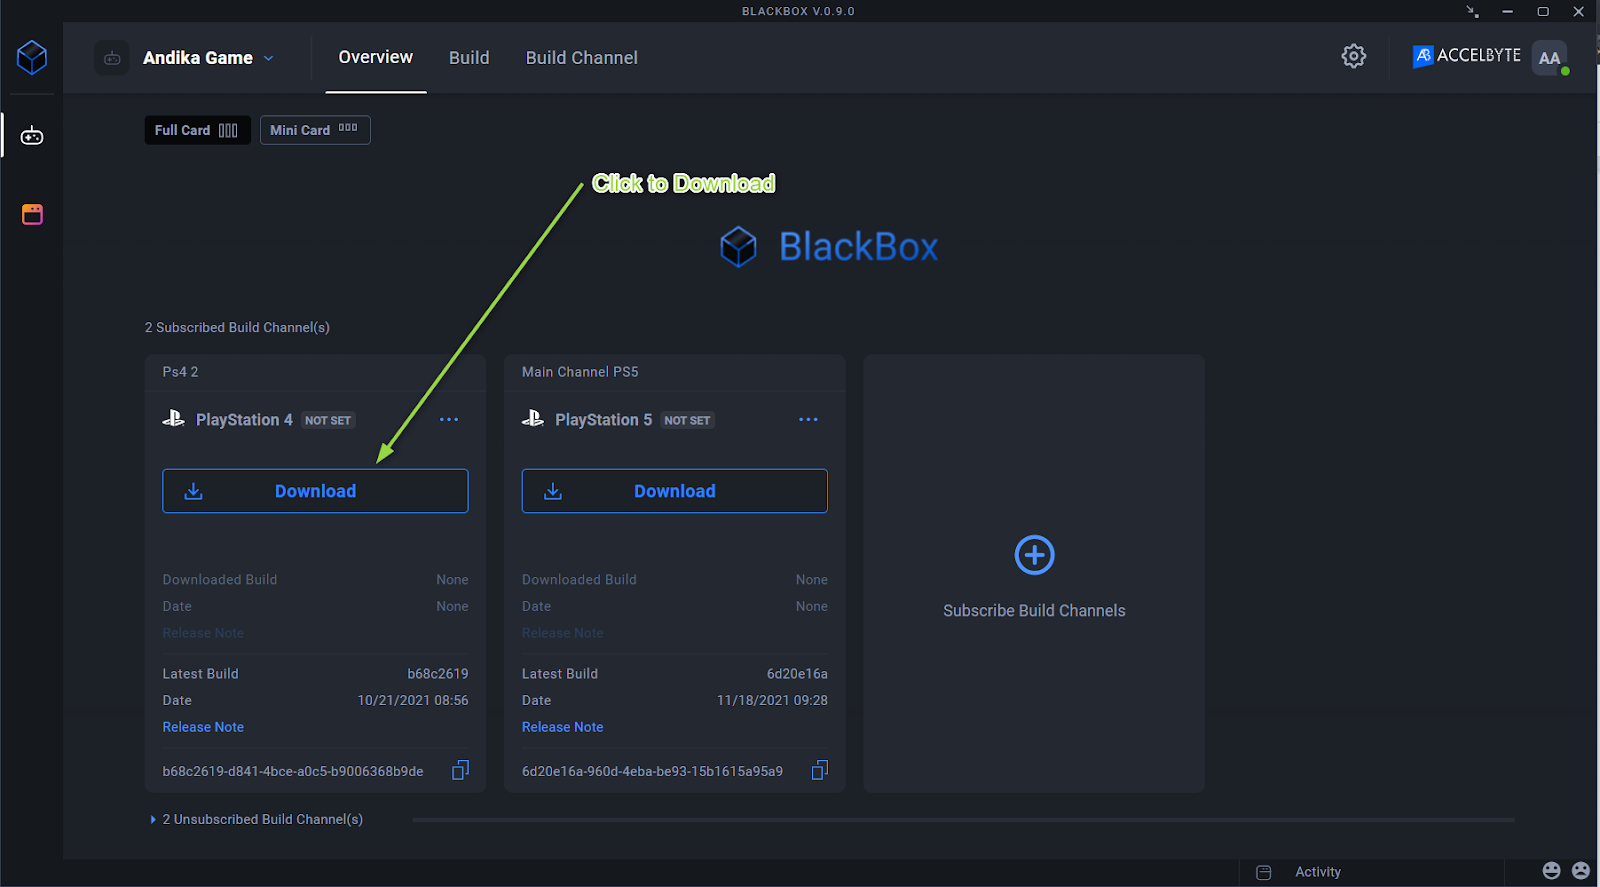Image resolution: width=1600 pixels, height=887 pixels.
Task: Click the PlayStation logo on the PS5 card
Action: click(533, 419)
